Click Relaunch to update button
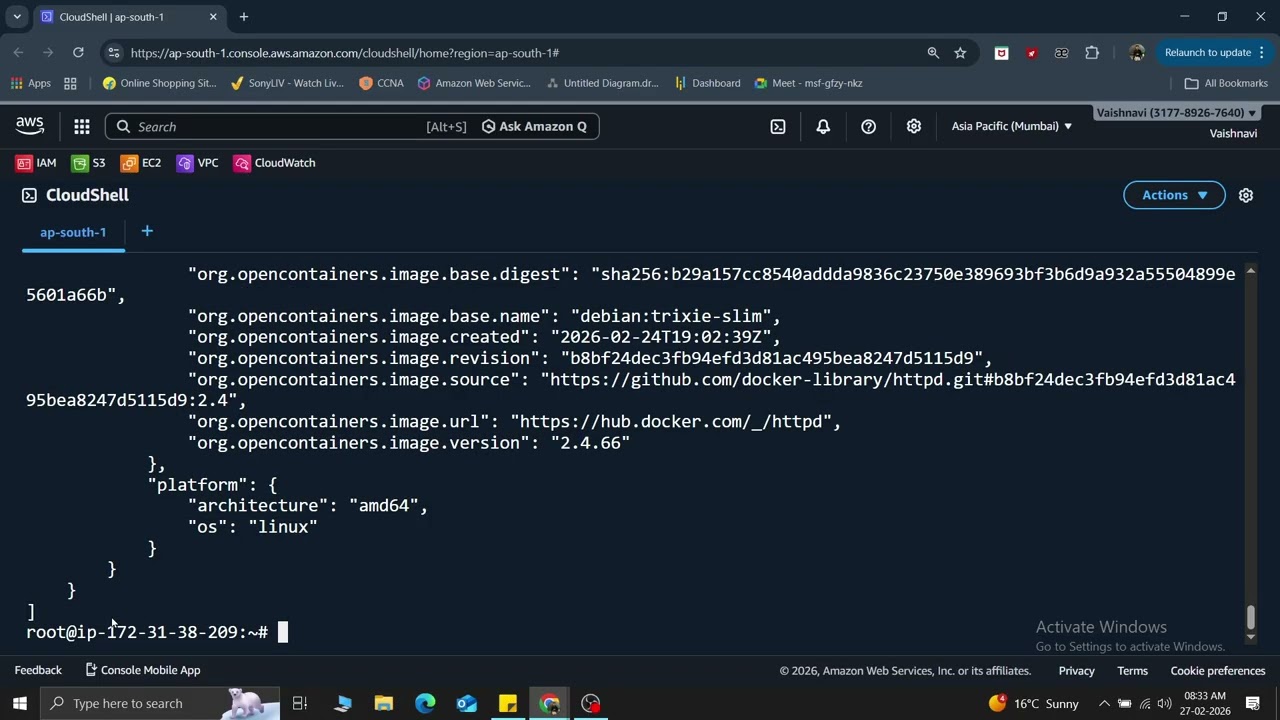 1207,53
